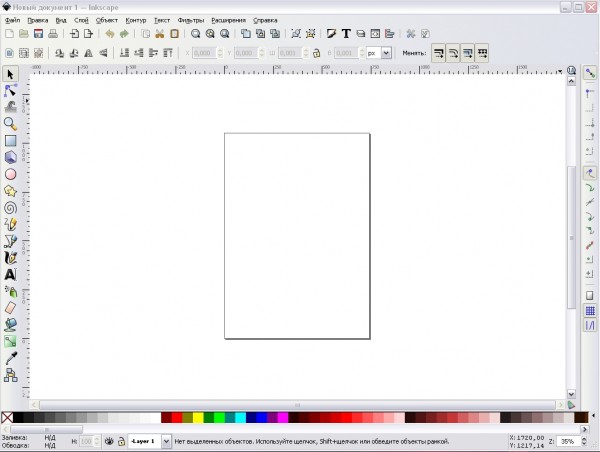
Task: Select the Dropper color picker tool
Action: (10, 358)
